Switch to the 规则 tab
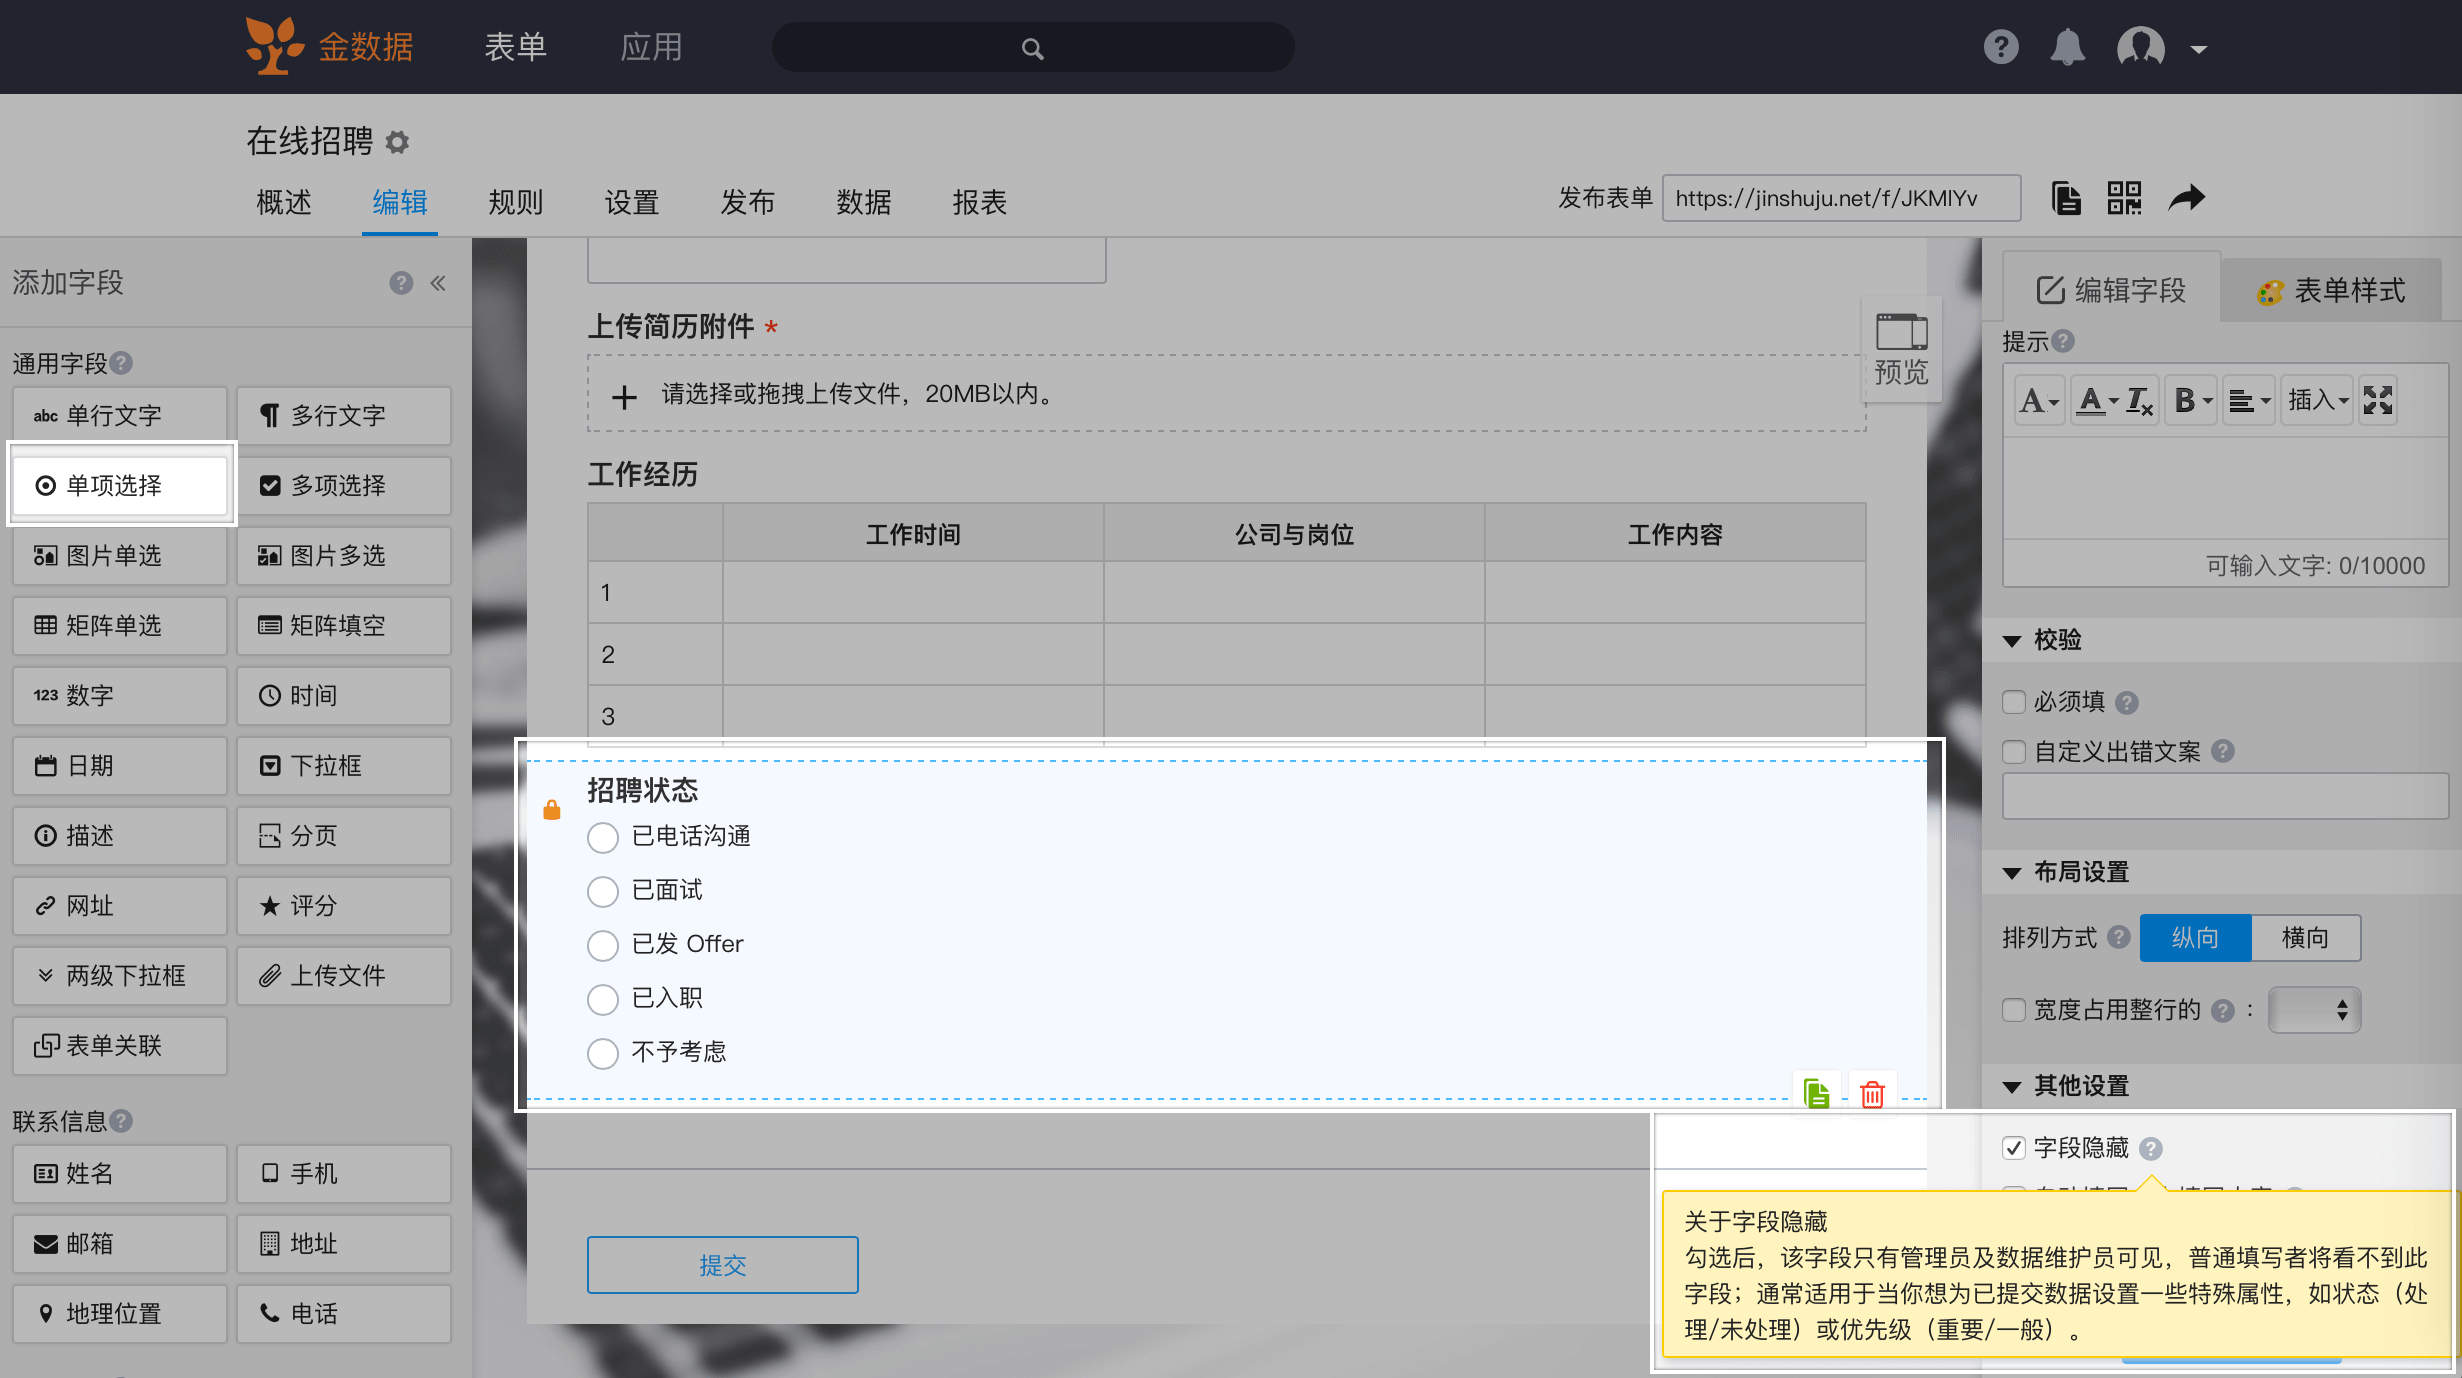The image size is (2462, 1378). point(515,202)
